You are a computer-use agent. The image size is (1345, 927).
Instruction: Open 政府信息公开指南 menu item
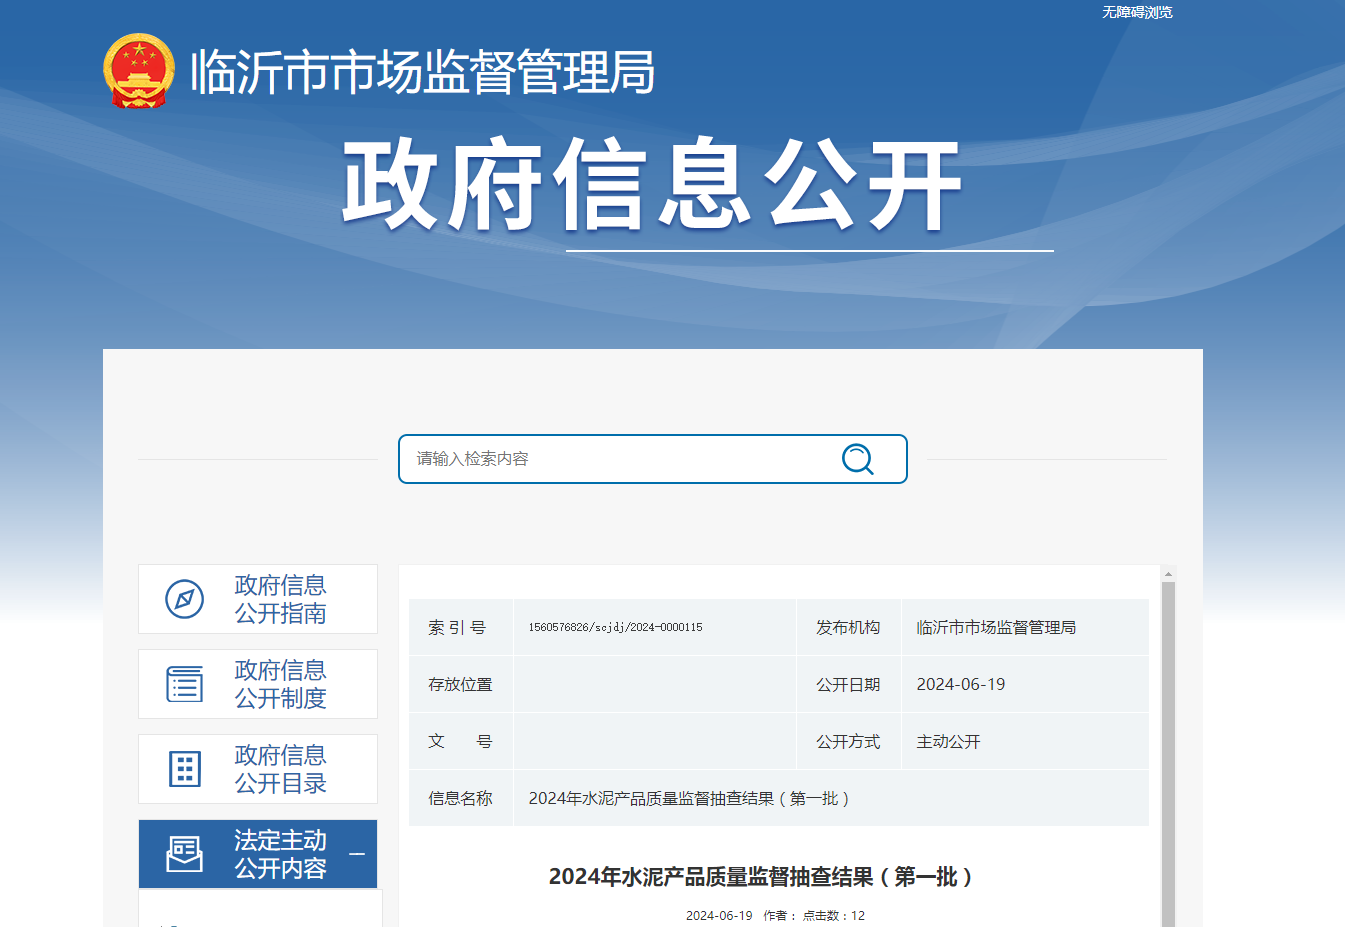[258, 599]
